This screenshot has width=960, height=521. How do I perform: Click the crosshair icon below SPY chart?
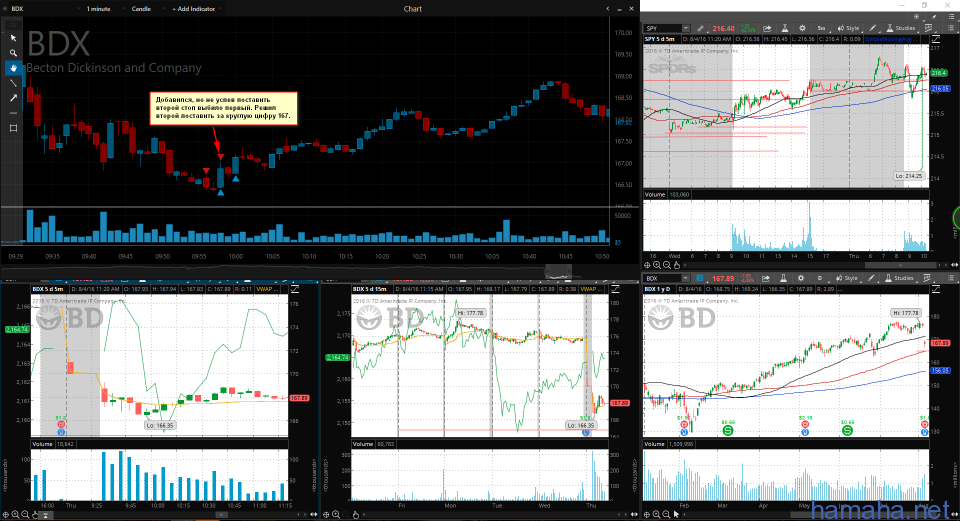click(647, 265)
